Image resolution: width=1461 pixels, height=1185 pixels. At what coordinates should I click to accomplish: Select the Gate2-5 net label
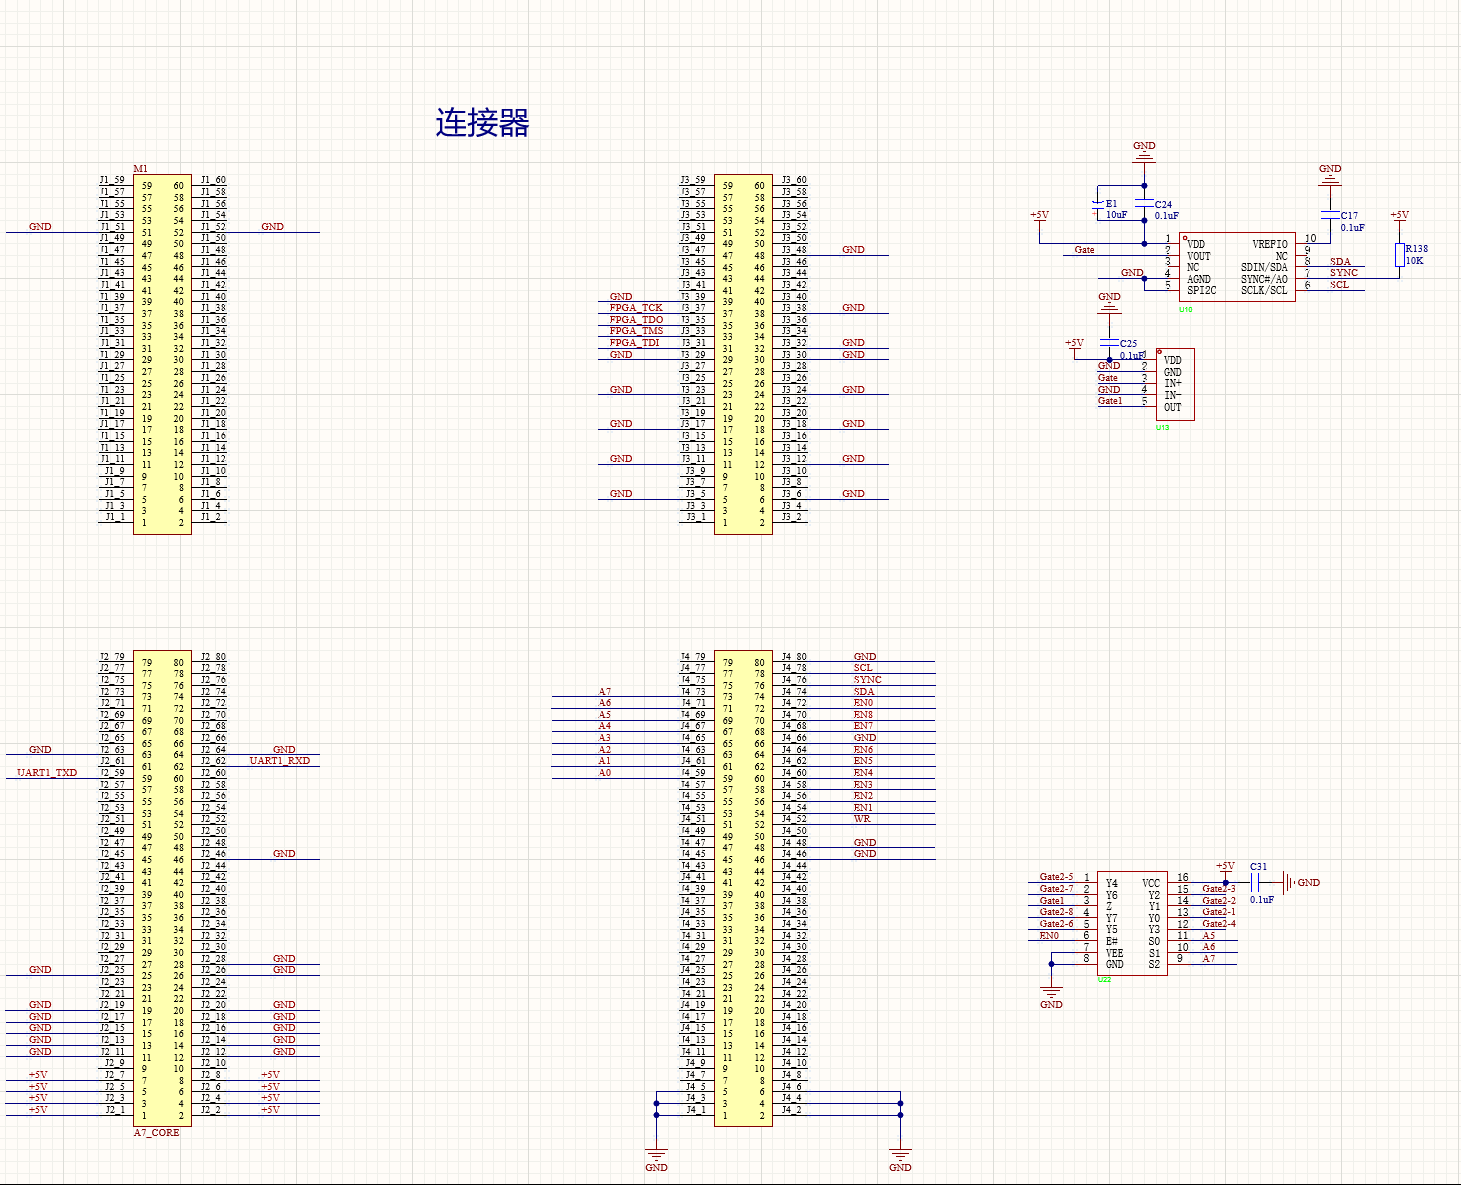1056,877
